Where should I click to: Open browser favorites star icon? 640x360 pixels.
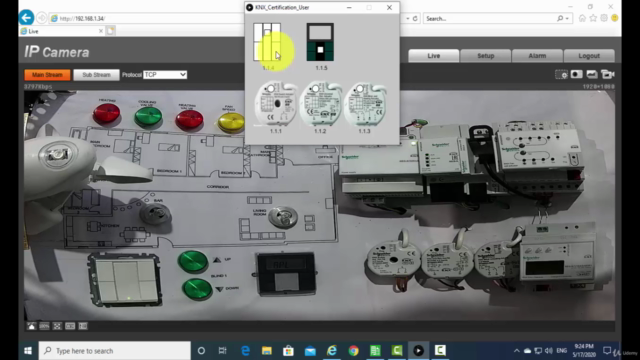point(593,18)
